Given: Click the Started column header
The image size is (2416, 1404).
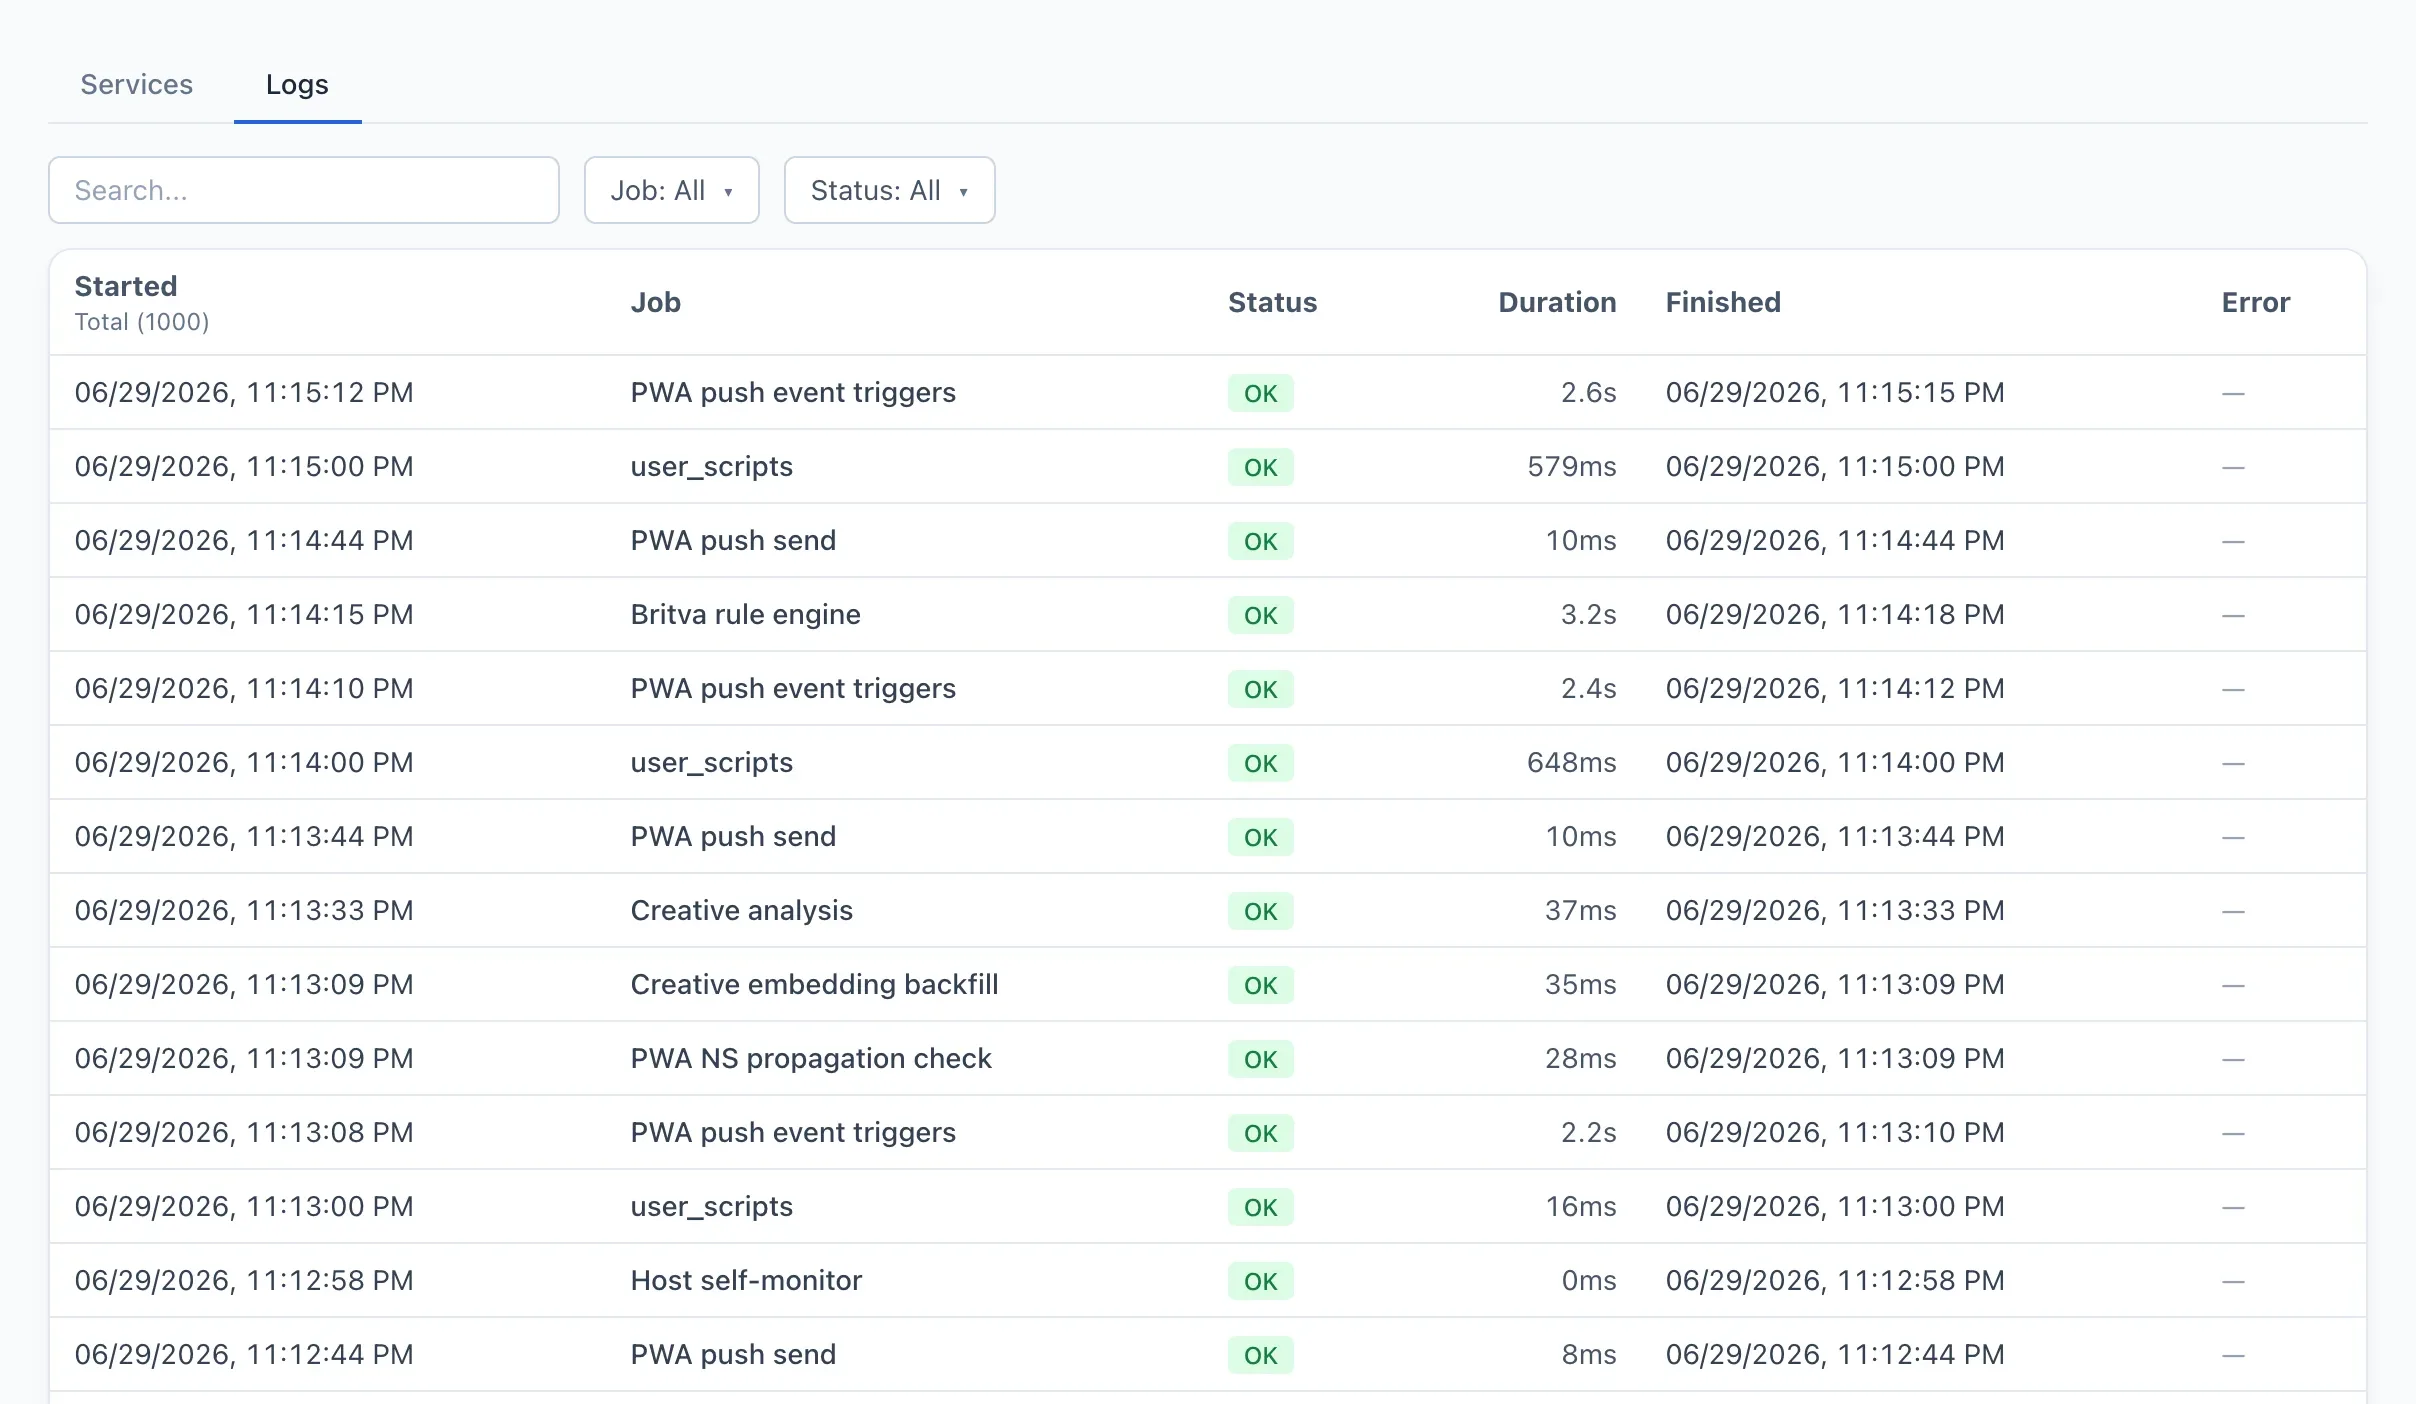Looking at the screenshot, I should [126, 286].
